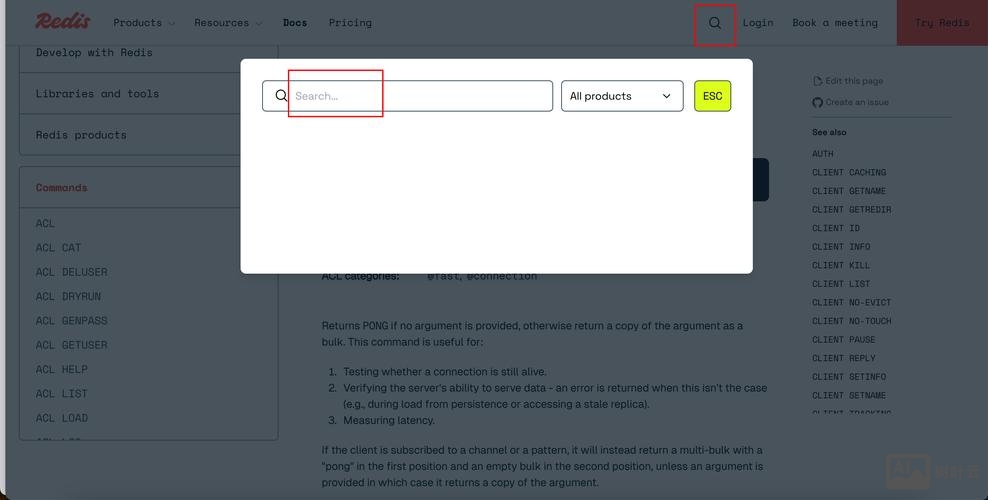
Task: Open the Docs tab
Action: tap(295, 23)
